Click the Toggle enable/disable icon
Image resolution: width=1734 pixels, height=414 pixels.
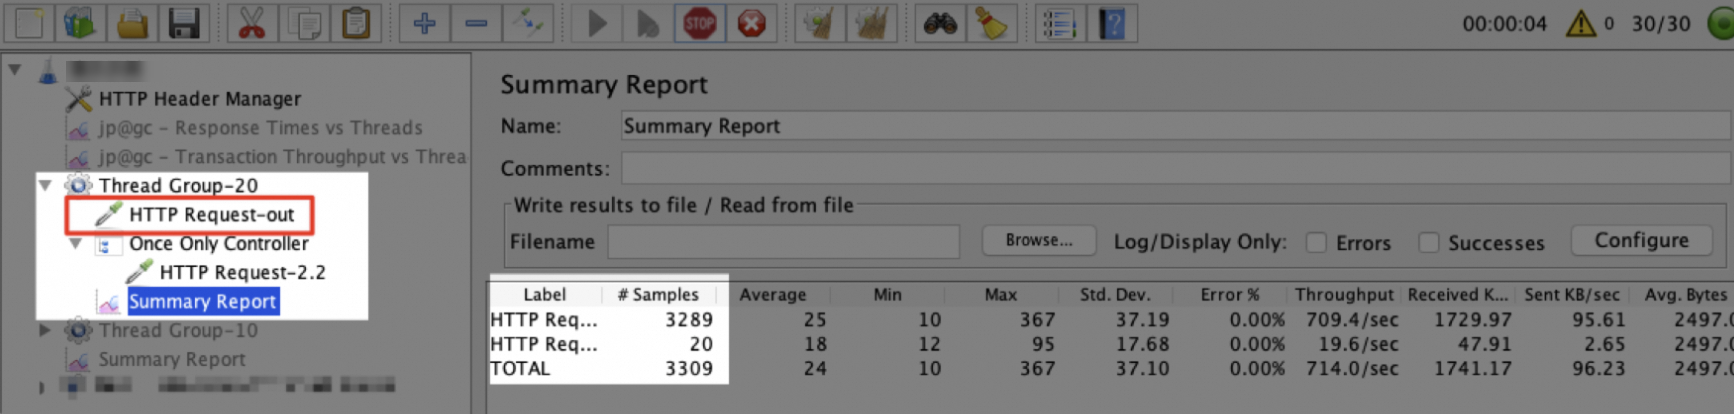click(528, 23)
